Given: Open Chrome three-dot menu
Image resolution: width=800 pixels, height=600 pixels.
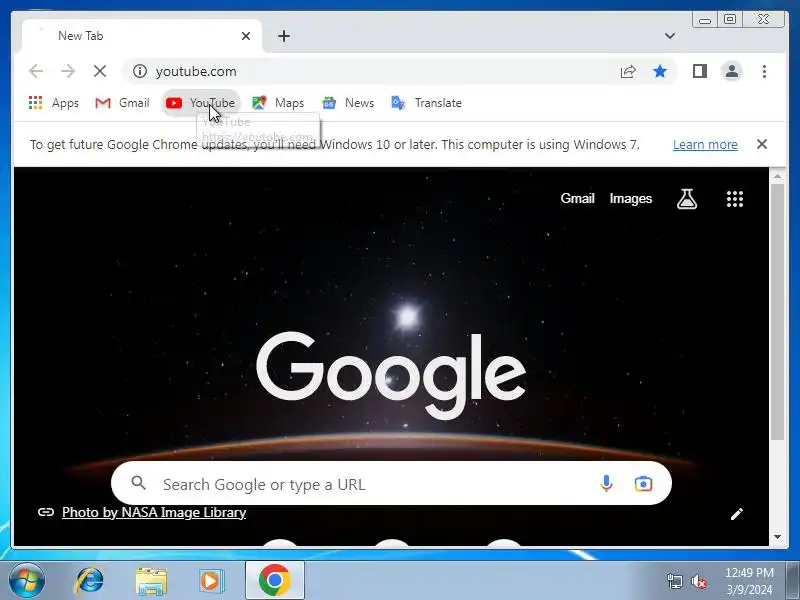Looking at the screenshot, I should tap(764, 71).
